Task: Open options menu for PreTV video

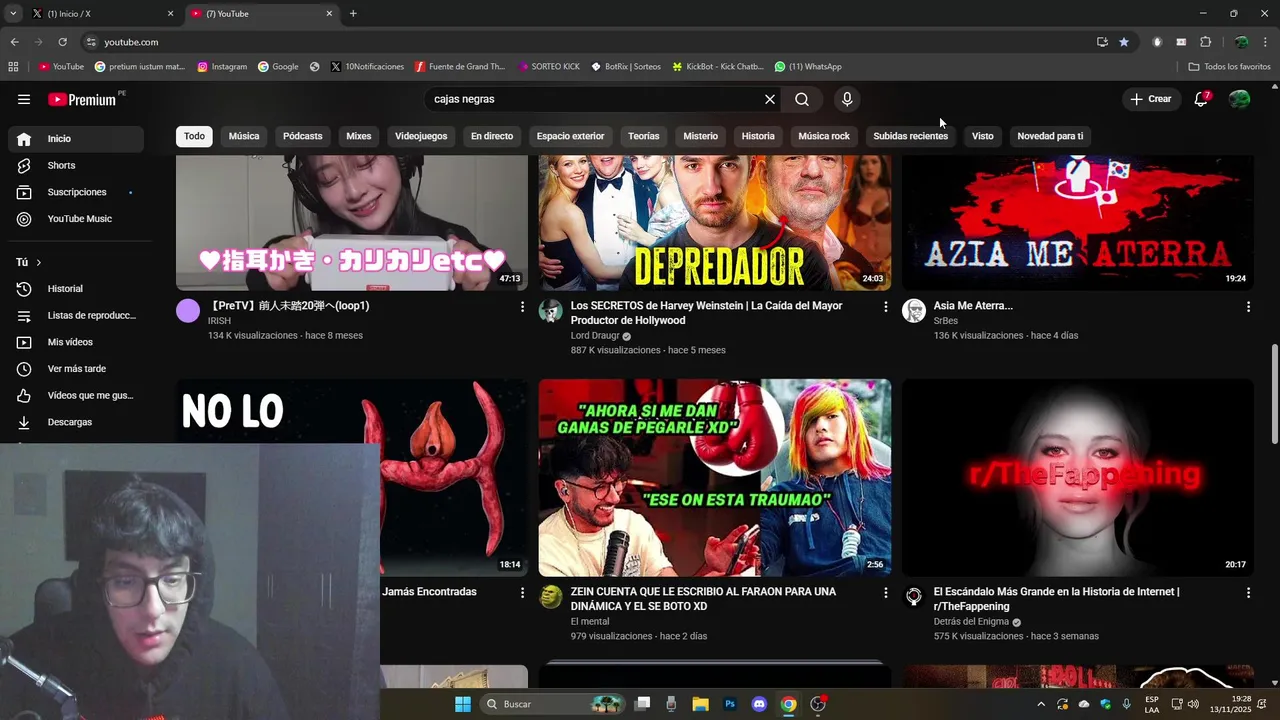Action: click(522, 307)
